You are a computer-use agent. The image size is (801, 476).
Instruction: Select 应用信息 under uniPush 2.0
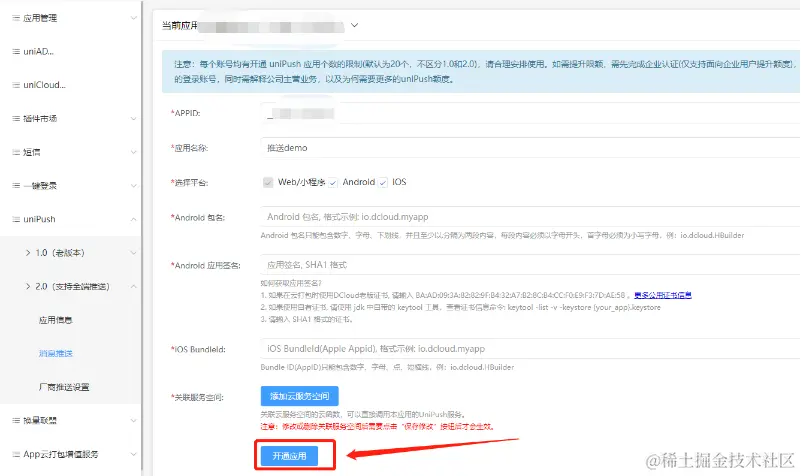pyautogui.click(x=55, y=320)
